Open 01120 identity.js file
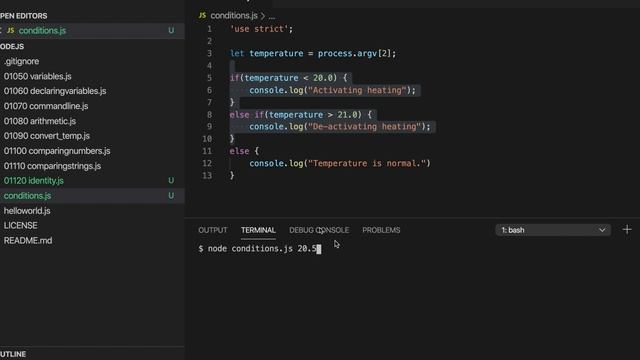This screenshot has width=640, height=360. click(33, 181)
